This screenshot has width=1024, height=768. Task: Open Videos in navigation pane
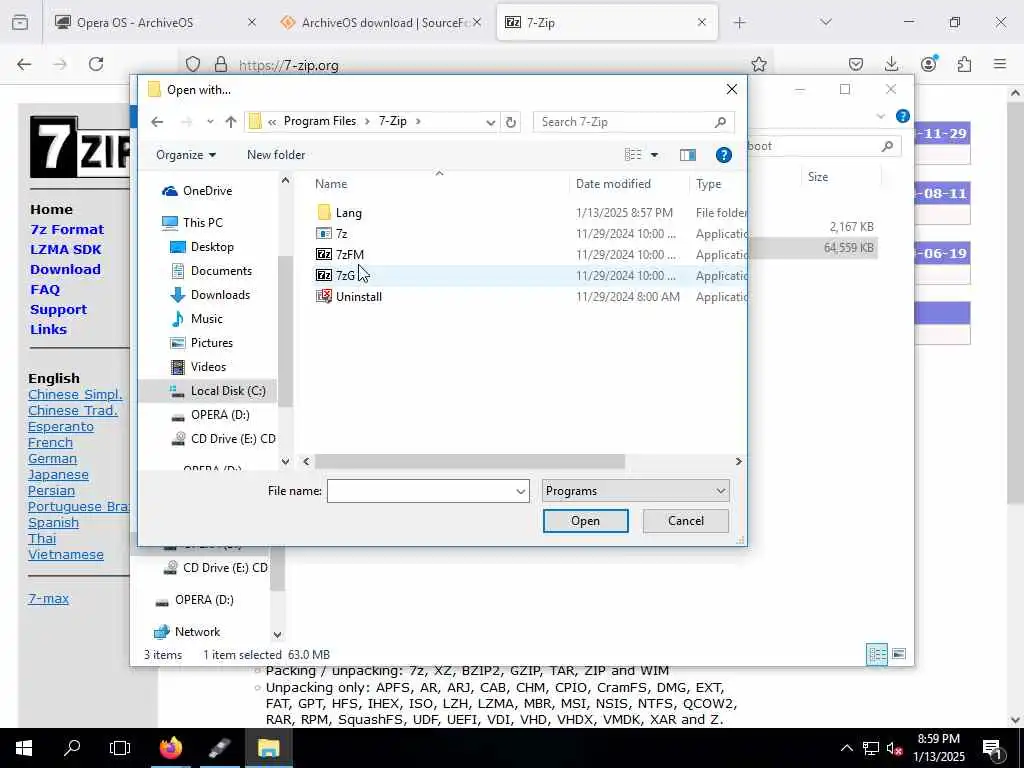[x=199, y=367]
